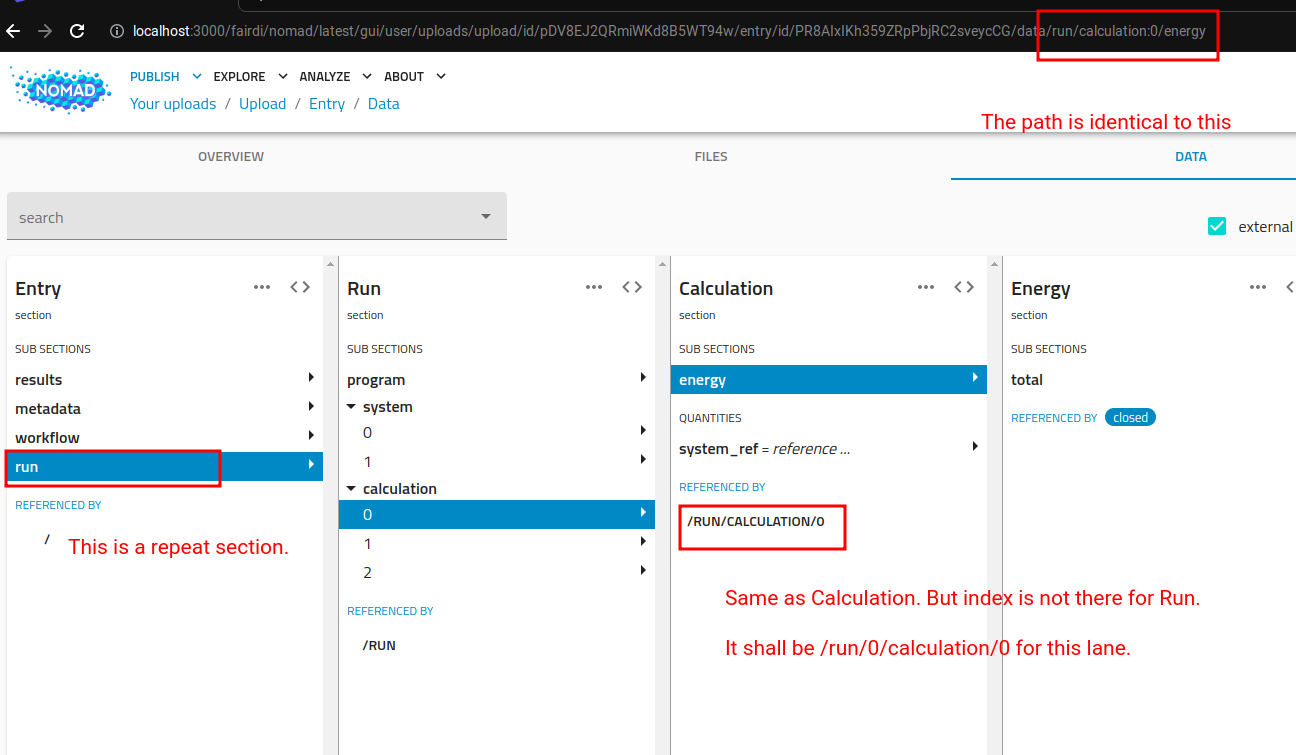Select results in Entry lane
Viewport: 1296px width, 755px height.
tap(165, 379)
